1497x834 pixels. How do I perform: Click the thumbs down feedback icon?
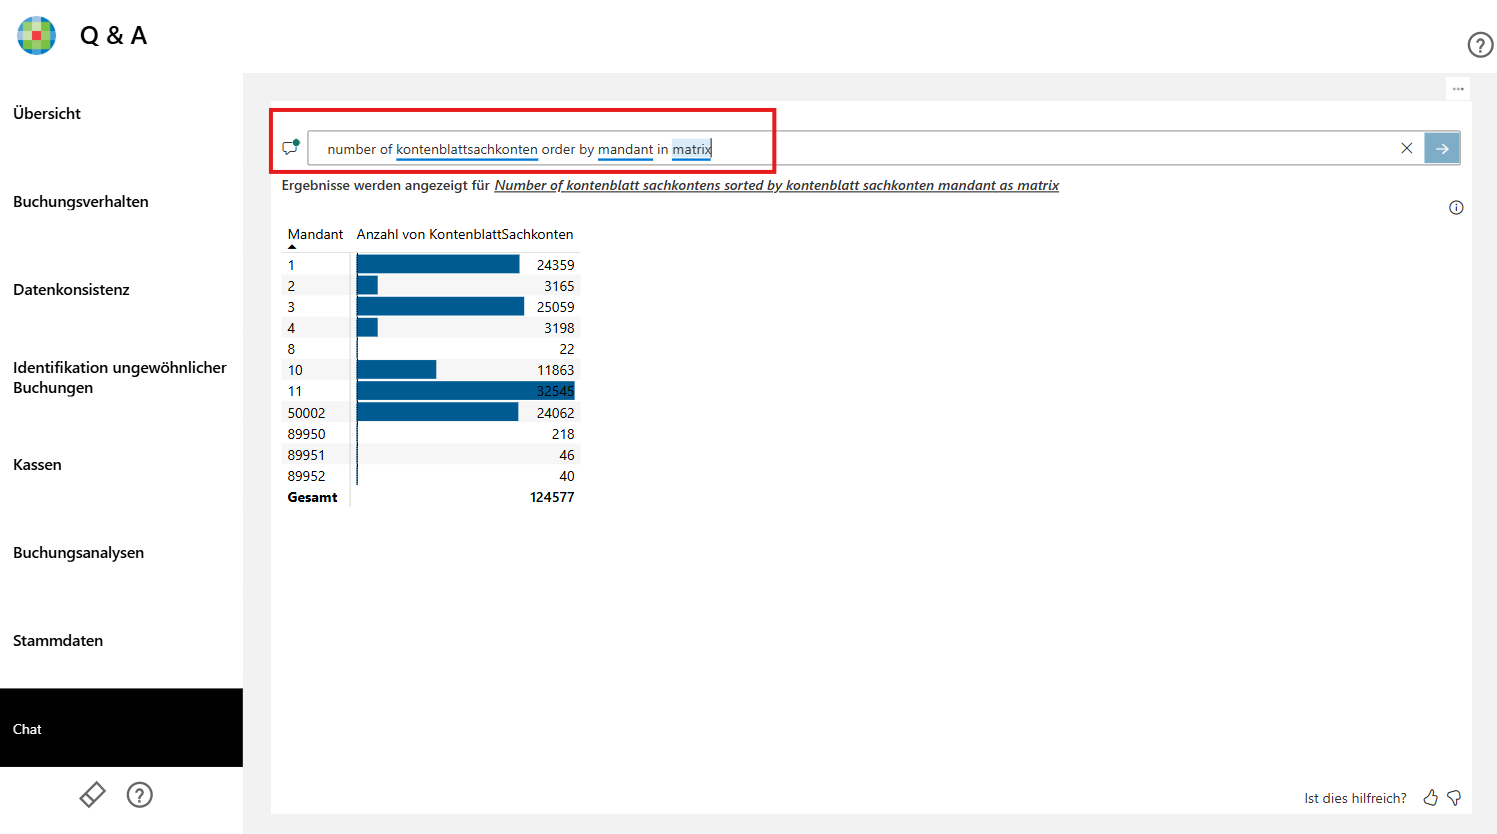(1455, 798)
